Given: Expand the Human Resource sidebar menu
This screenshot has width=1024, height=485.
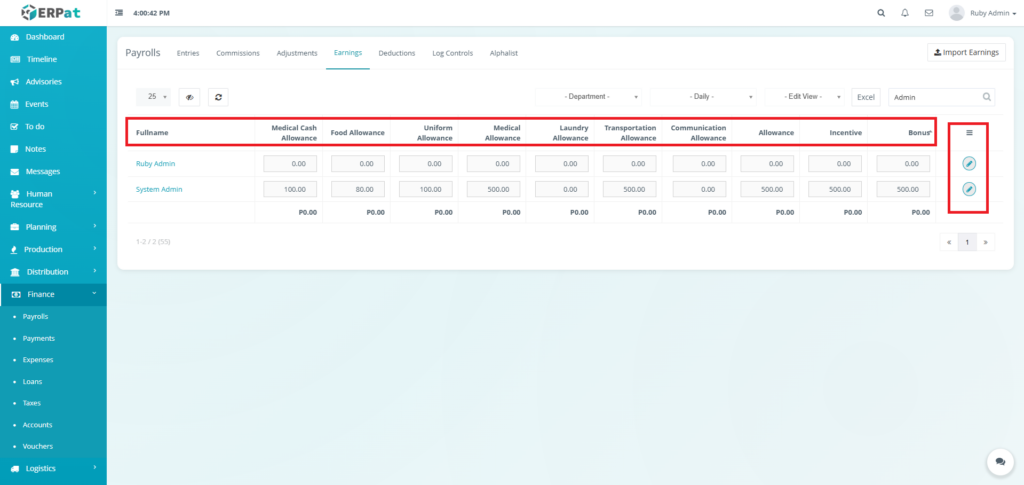Looking at the screenshot, I should pos(53,199).
